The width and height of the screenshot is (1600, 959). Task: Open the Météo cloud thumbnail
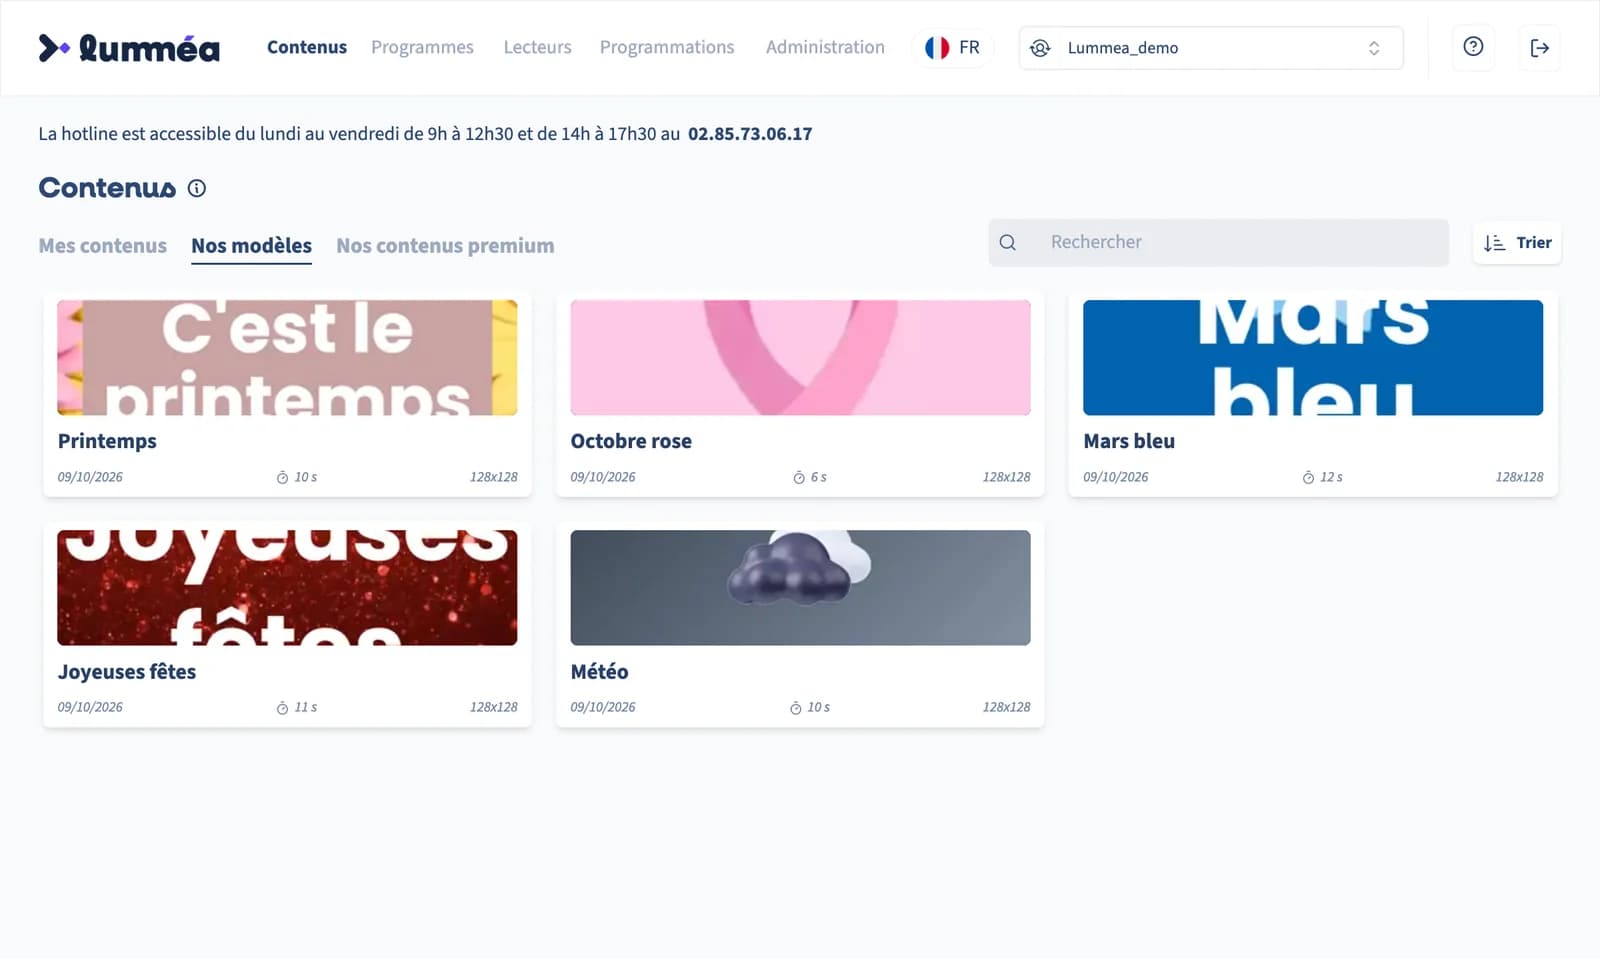point(800,588)
